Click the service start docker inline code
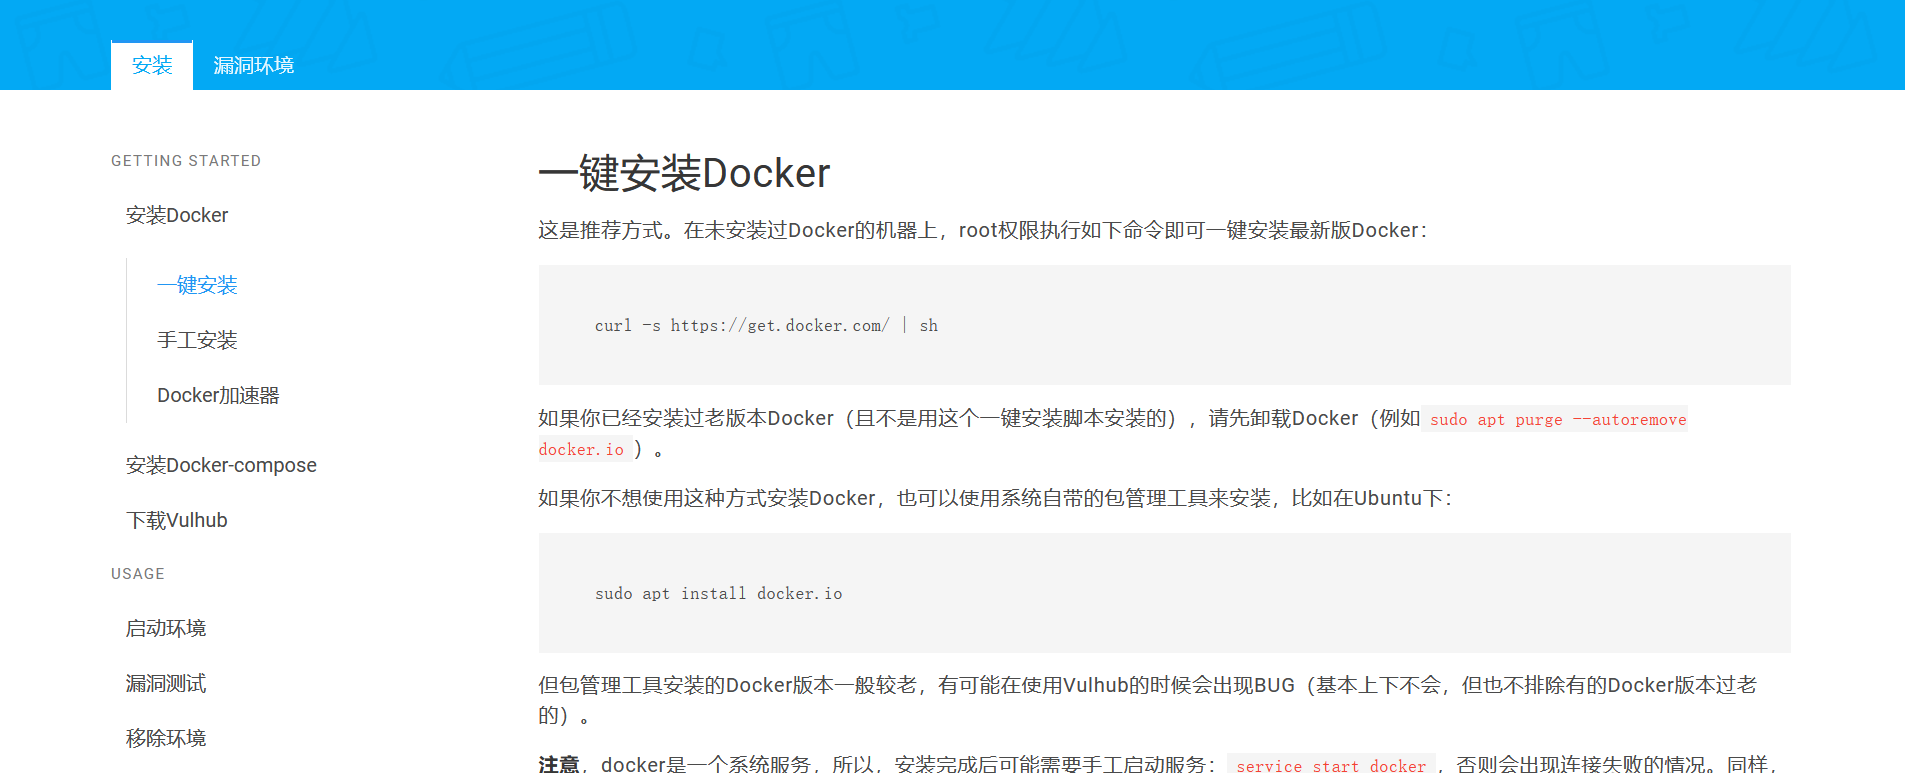The image size is (1905, 773). coord(1331,765)
